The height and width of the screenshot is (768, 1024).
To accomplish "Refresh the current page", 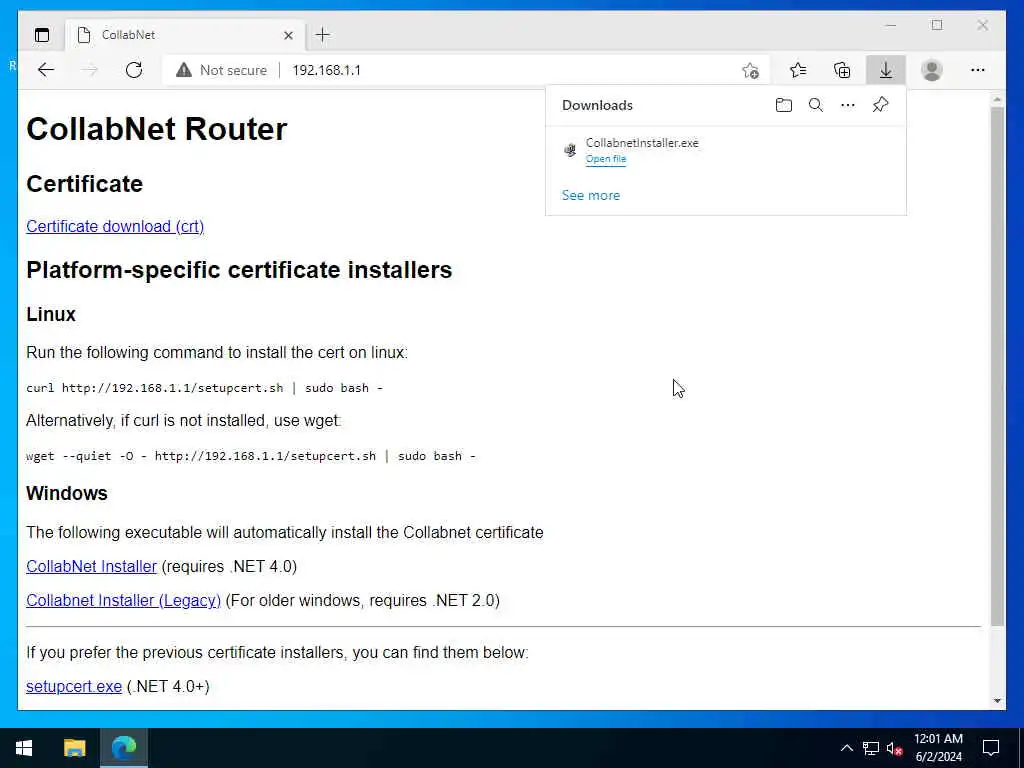I will 134,70.
